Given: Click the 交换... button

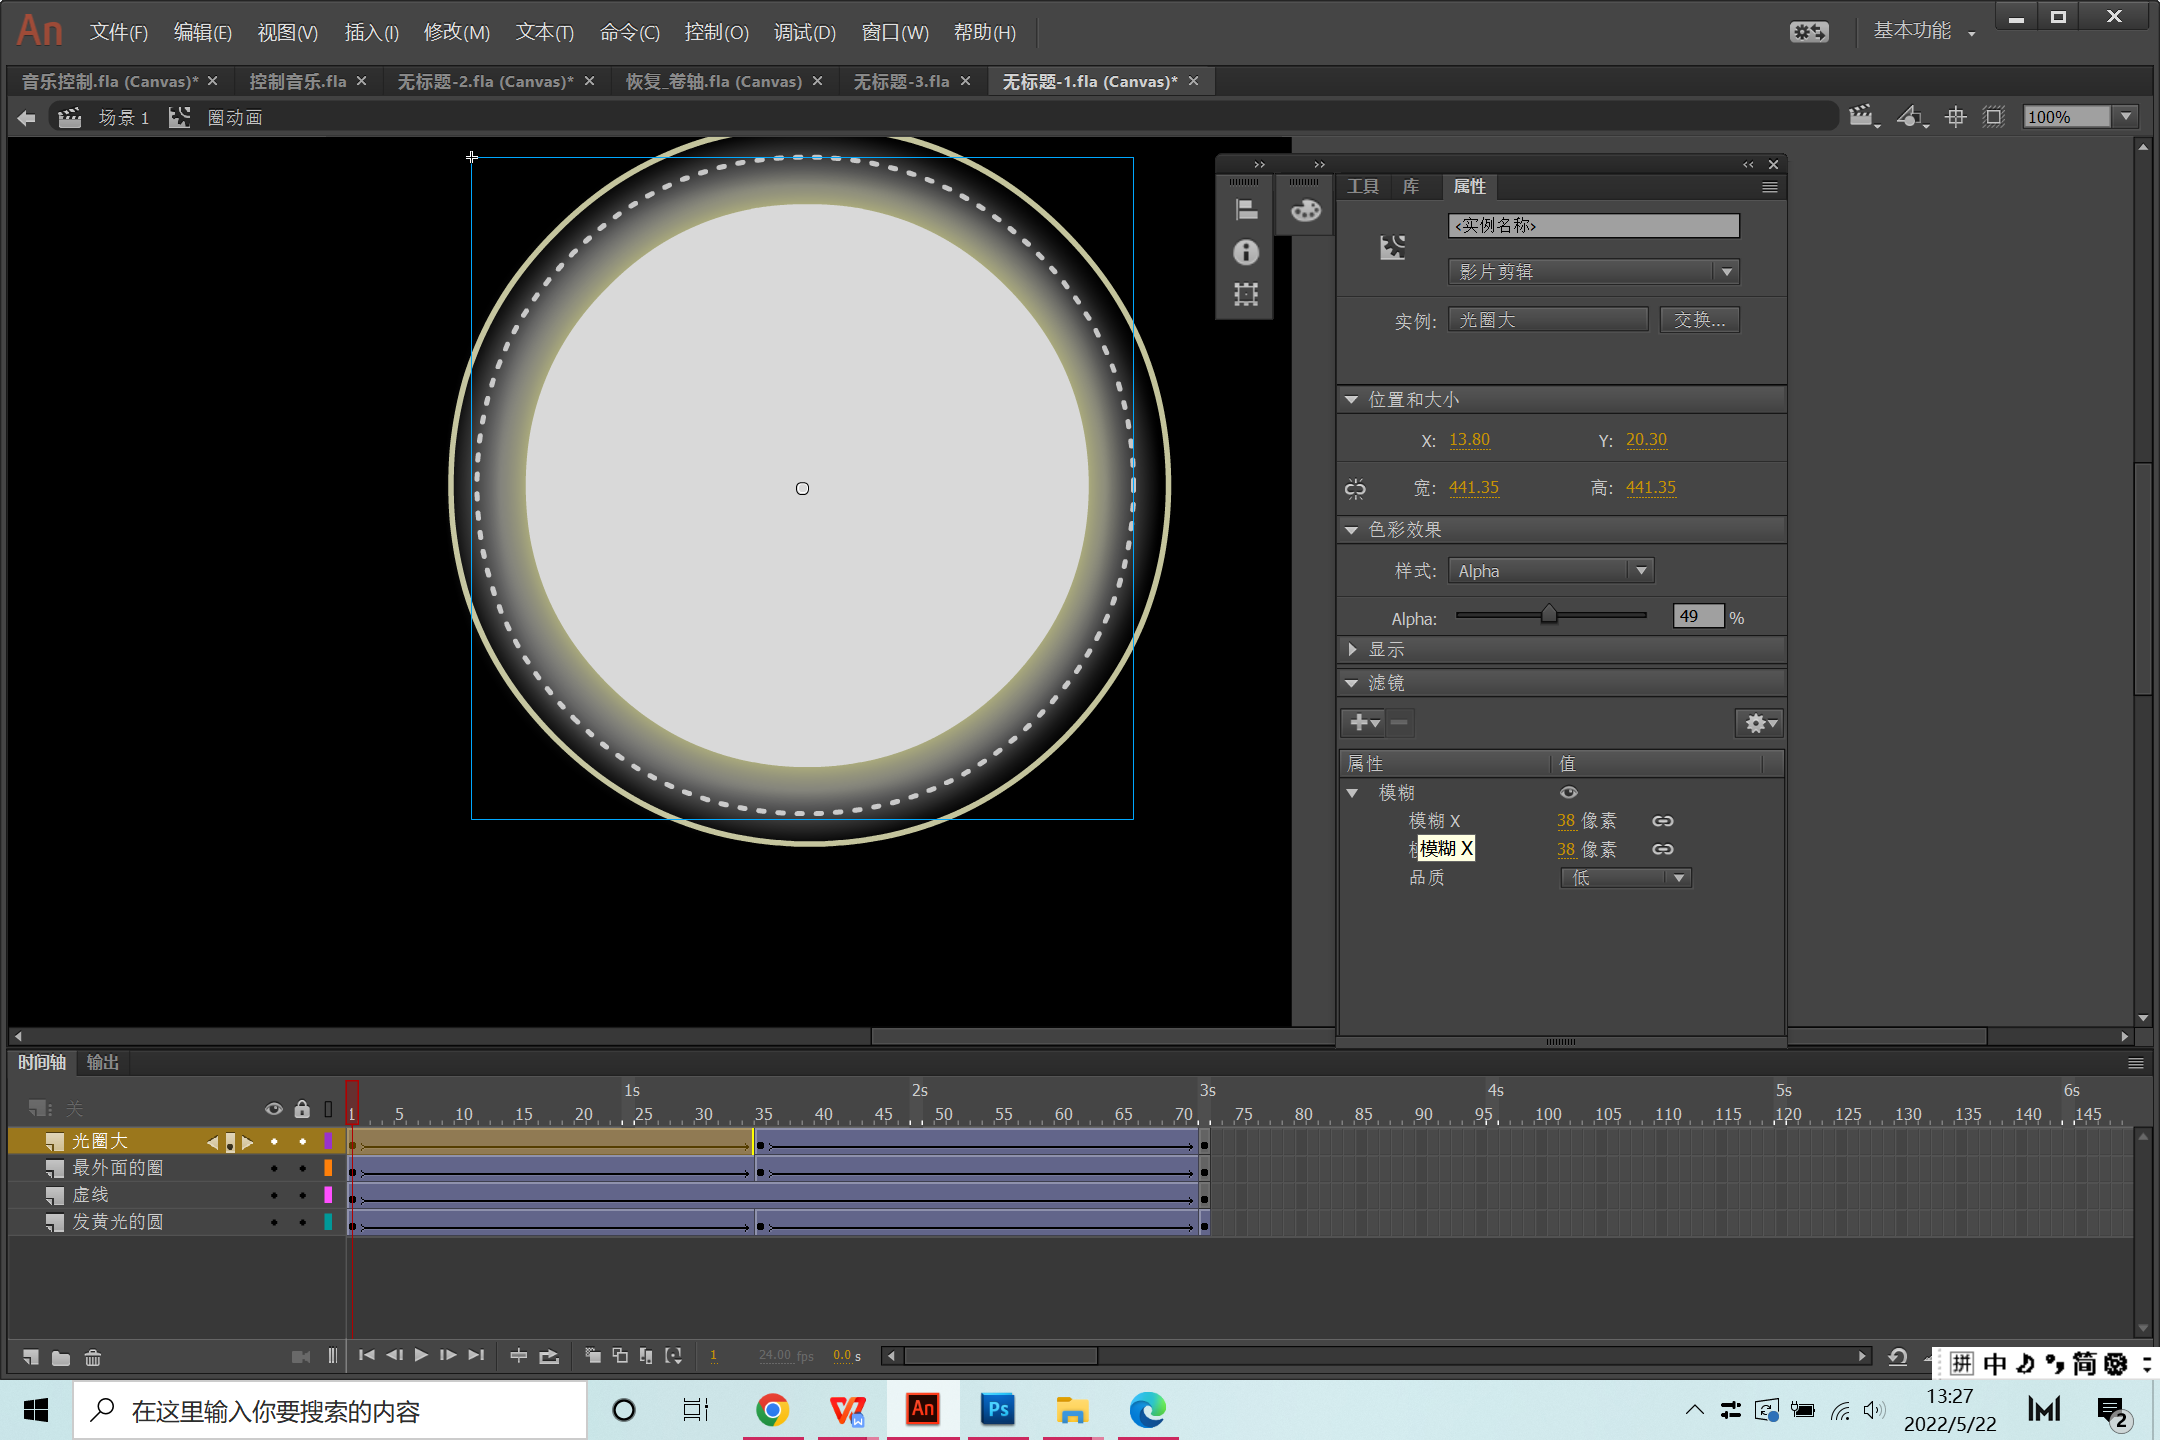Looking at the screenshot, I should pos(1699,320).
